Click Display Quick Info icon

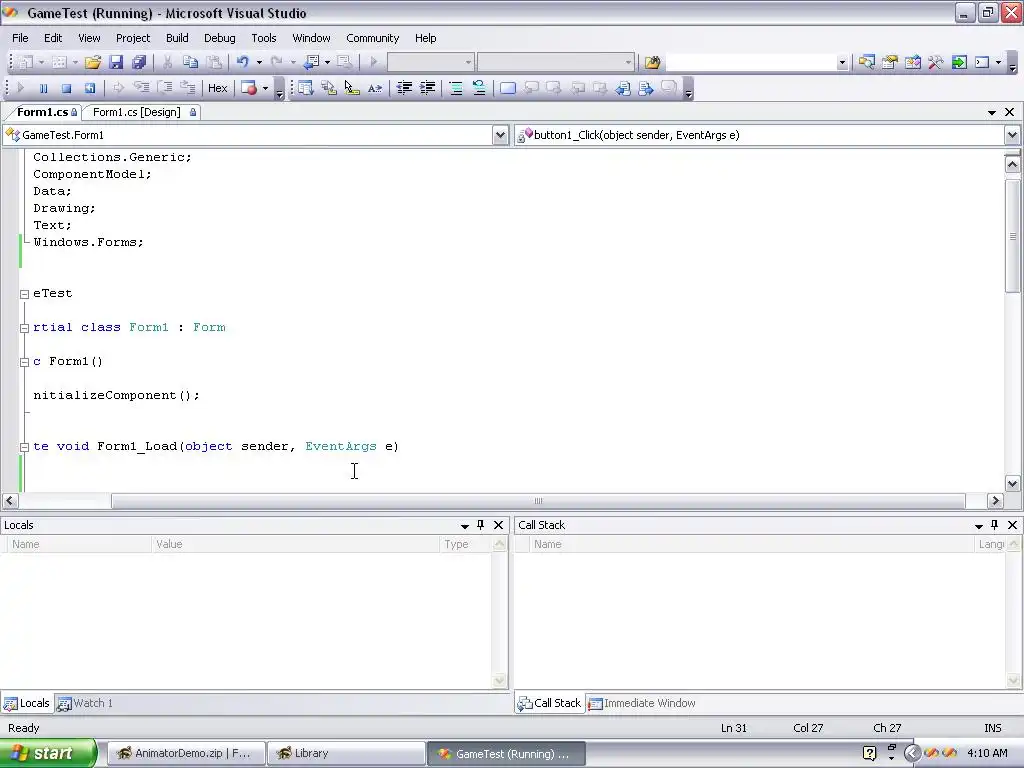352,88
